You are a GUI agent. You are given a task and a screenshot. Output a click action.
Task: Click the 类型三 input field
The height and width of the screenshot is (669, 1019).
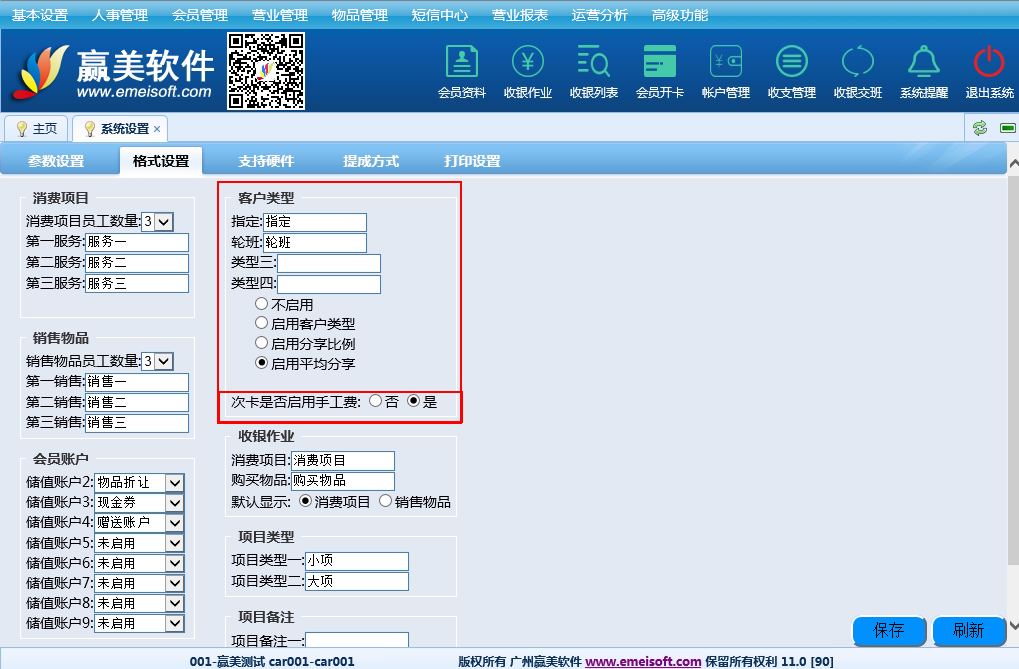click(329, 264)
